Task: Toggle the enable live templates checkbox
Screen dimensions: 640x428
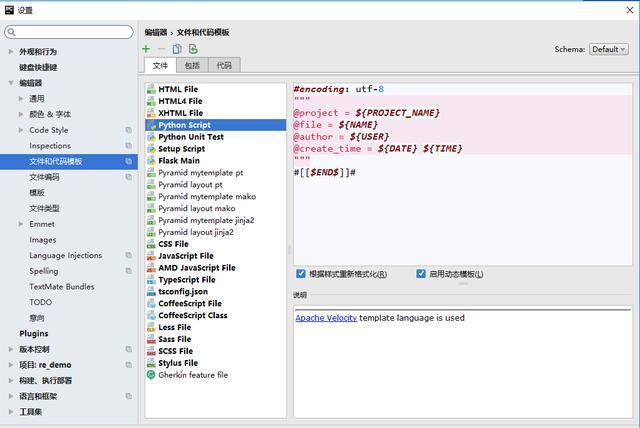Action: 421,273
